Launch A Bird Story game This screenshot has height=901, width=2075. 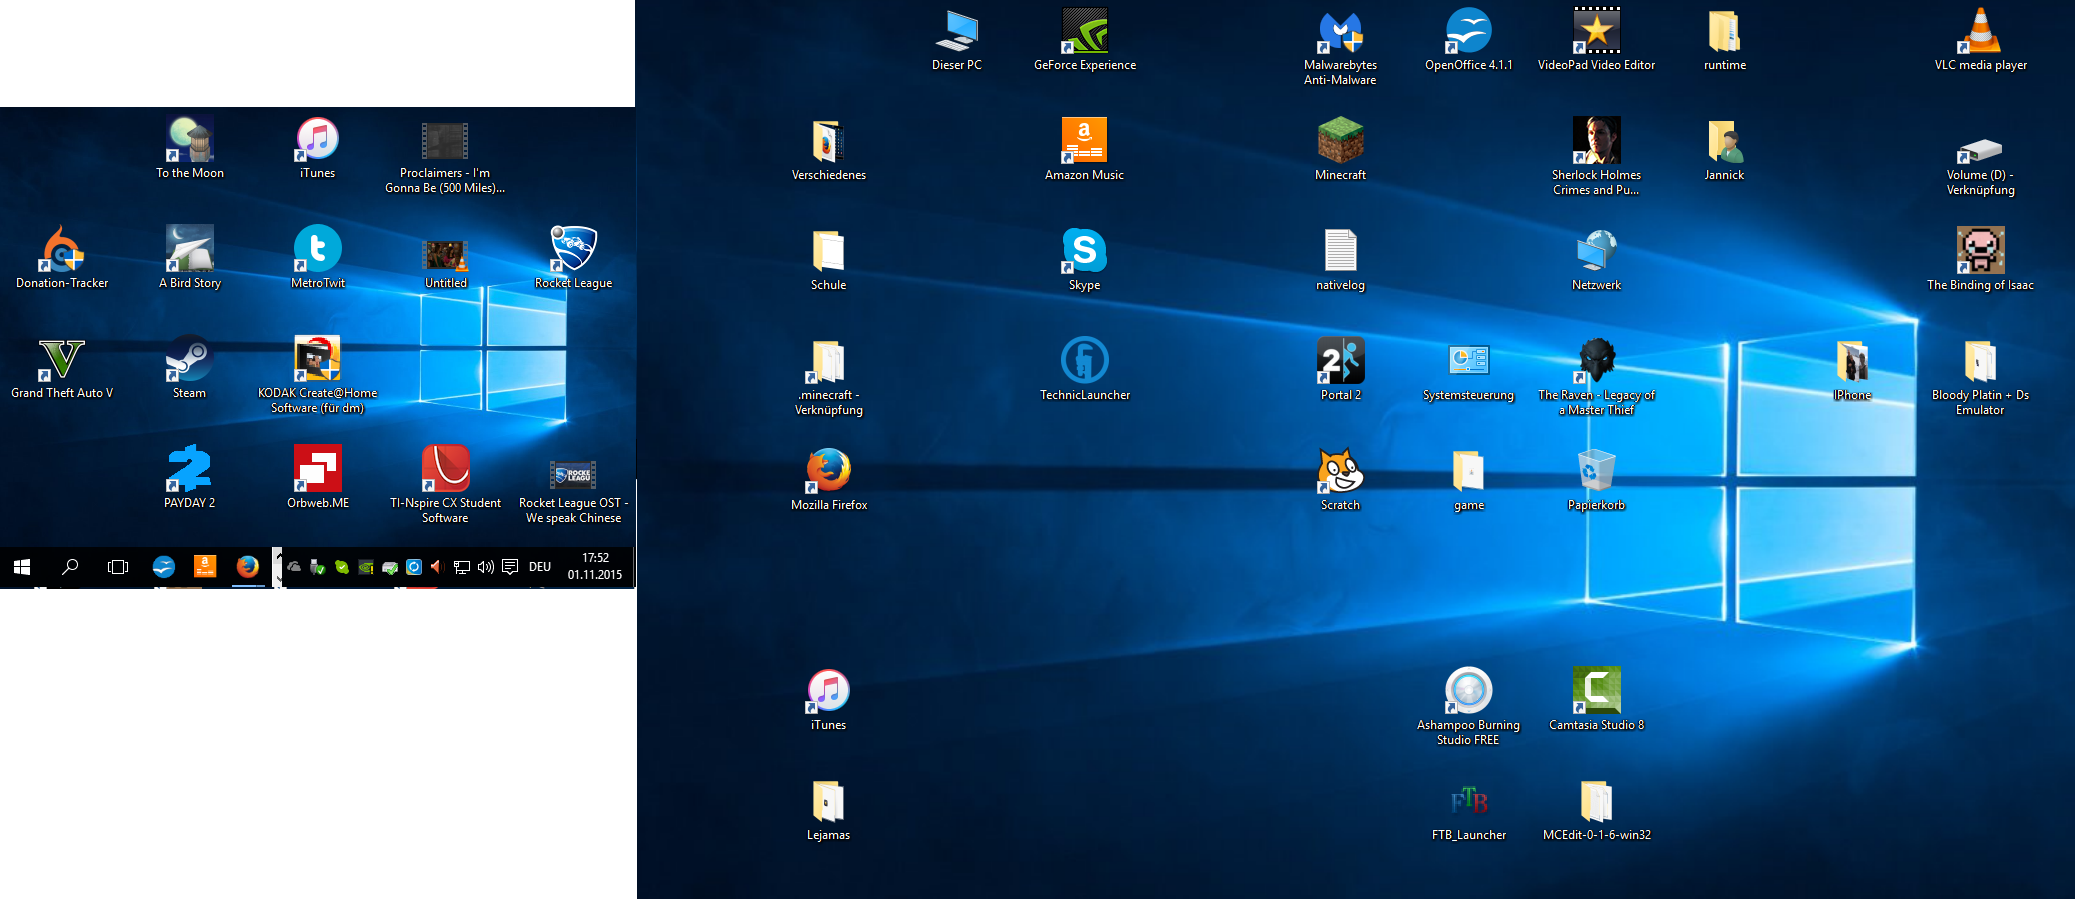click(190, 258)
